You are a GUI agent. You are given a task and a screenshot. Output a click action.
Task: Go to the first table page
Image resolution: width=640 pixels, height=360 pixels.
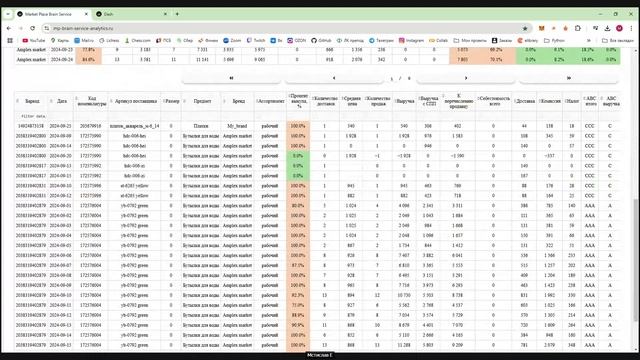pos(231,78)
